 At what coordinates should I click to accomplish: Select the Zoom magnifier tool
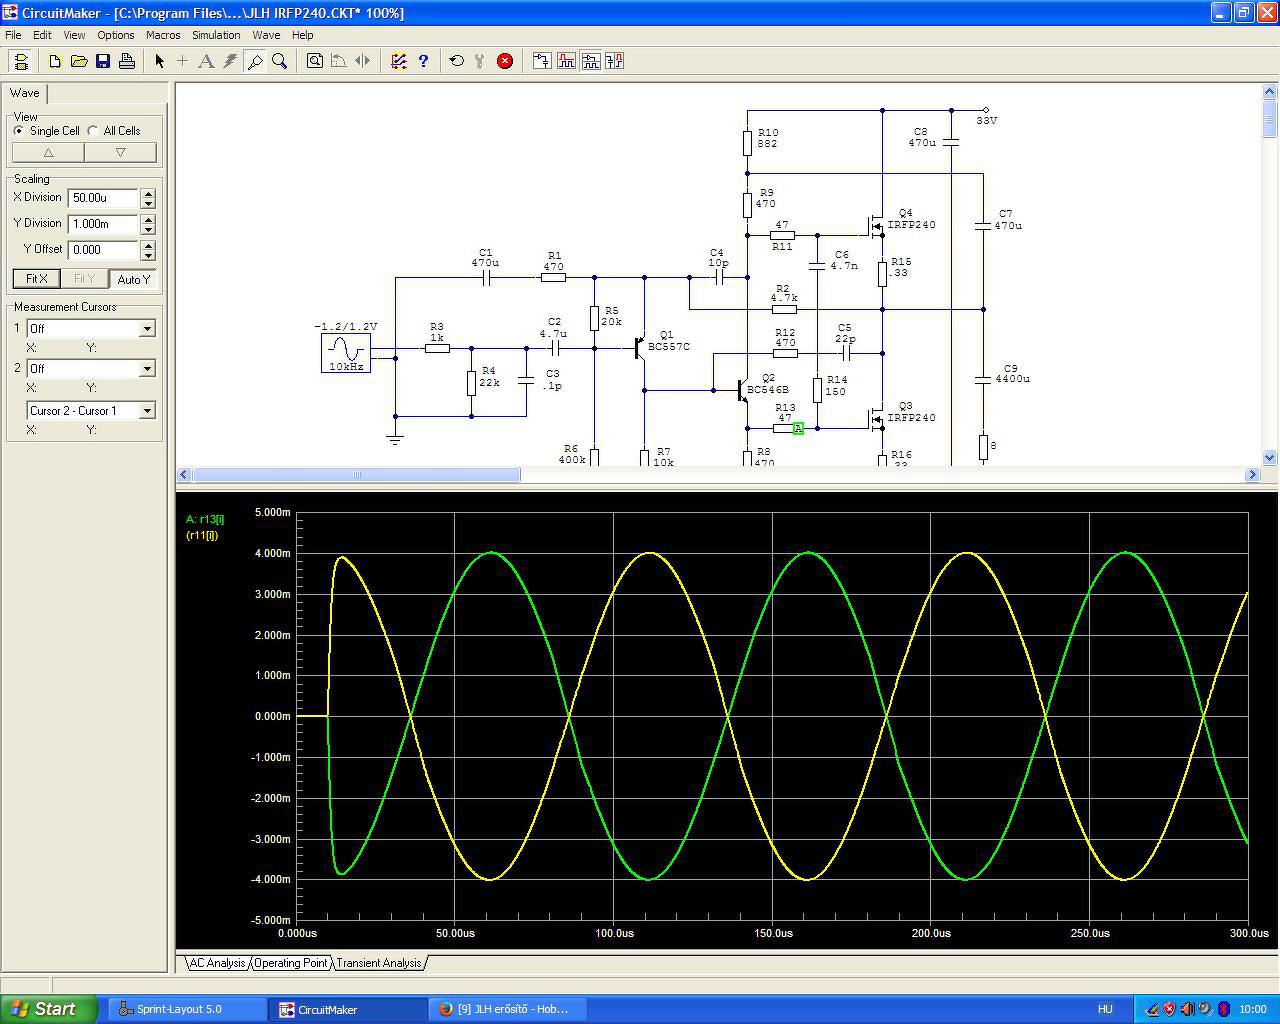coord(280,61)
